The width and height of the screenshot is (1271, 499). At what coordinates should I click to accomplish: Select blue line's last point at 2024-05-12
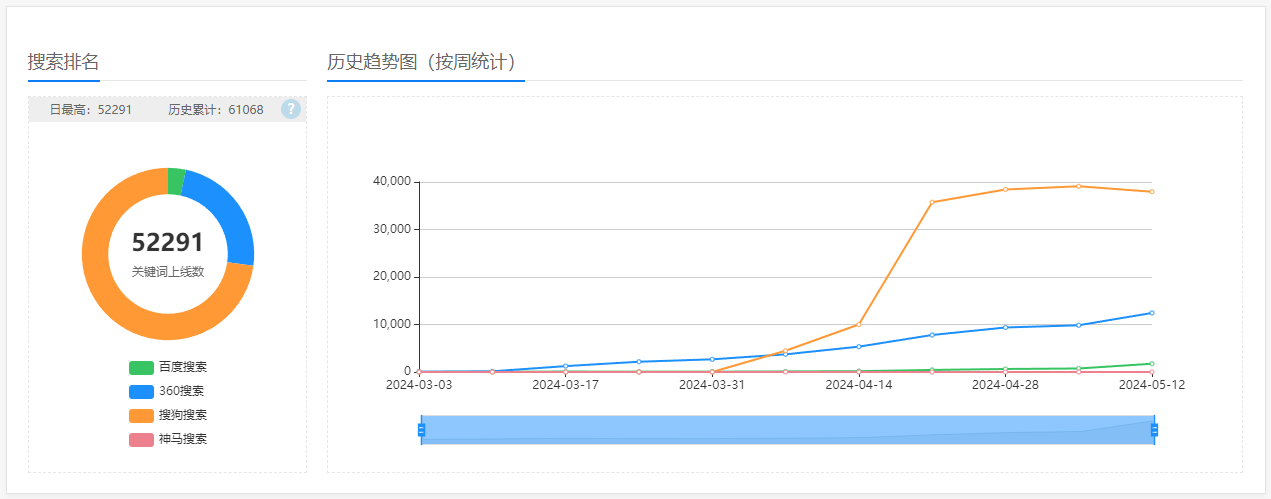click(1151, 313)
